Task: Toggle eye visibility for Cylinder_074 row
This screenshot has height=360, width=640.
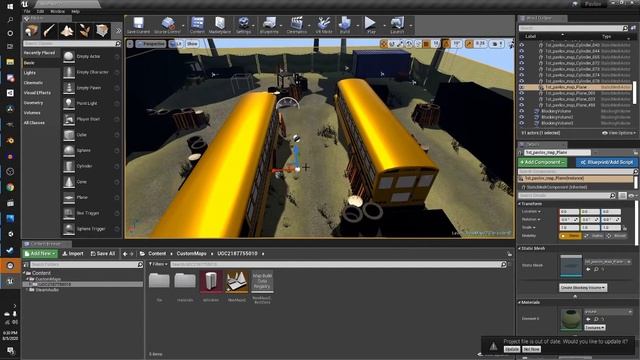Action: point(522,75)
